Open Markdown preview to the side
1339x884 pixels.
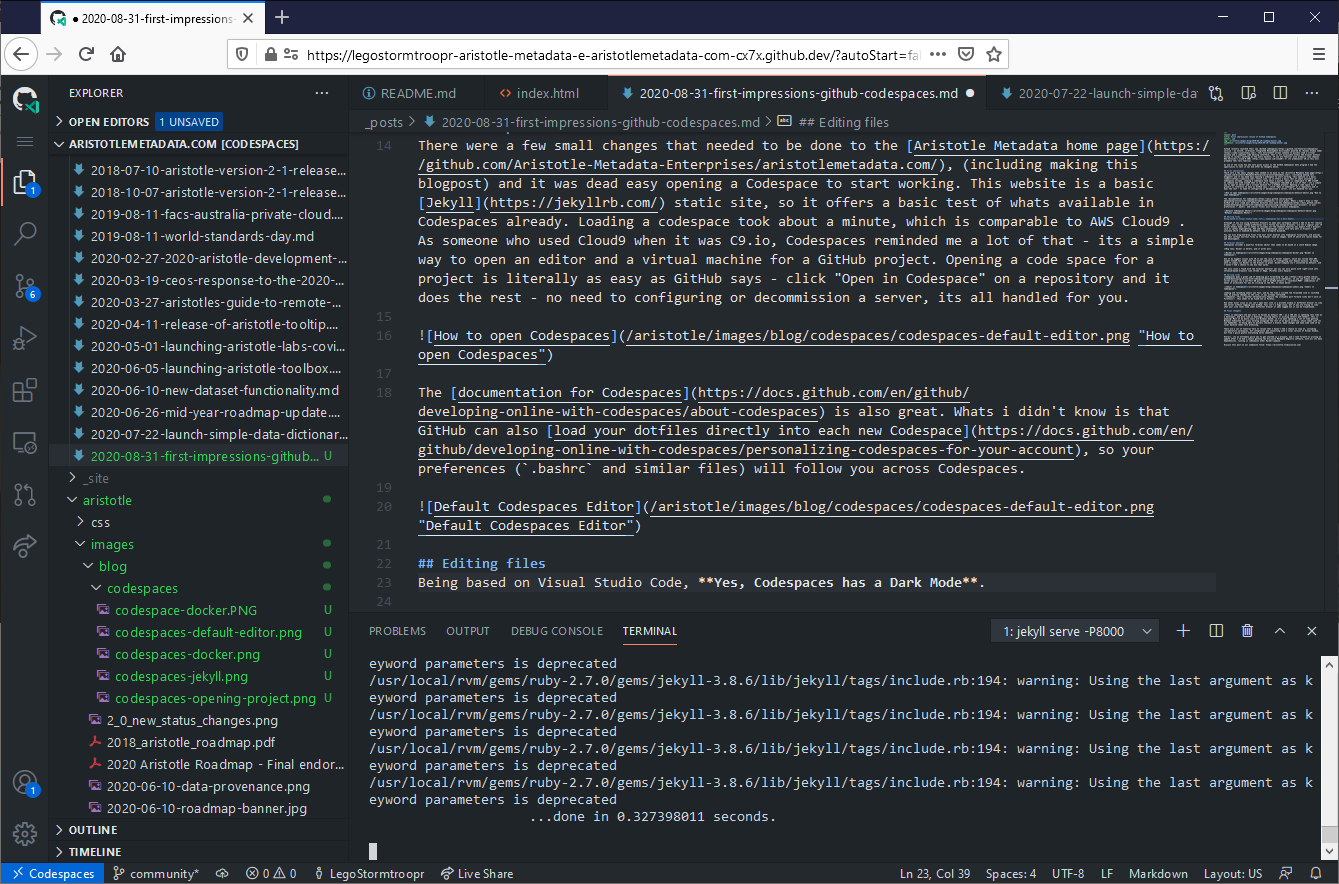(x=1248, y=93)
